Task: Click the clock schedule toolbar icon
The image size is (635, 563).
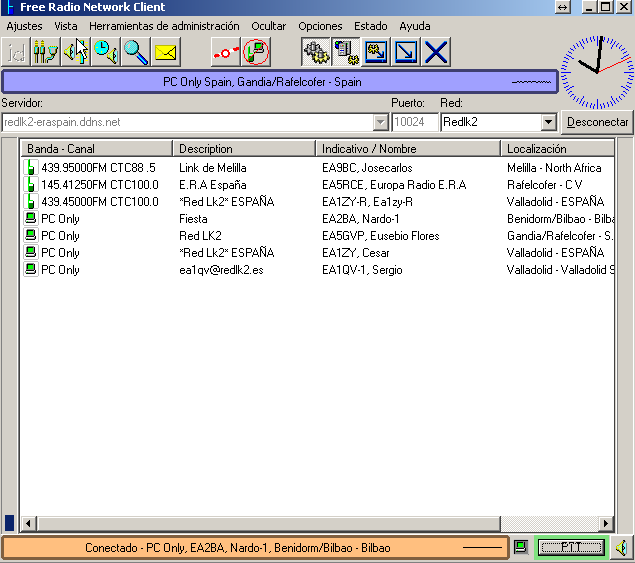Action: (106, 51)
